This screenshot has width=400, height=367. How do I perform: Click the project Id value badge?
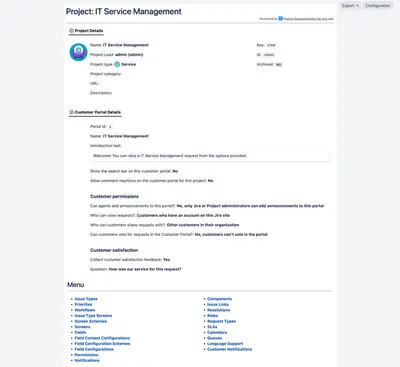(x=269, y=55)
